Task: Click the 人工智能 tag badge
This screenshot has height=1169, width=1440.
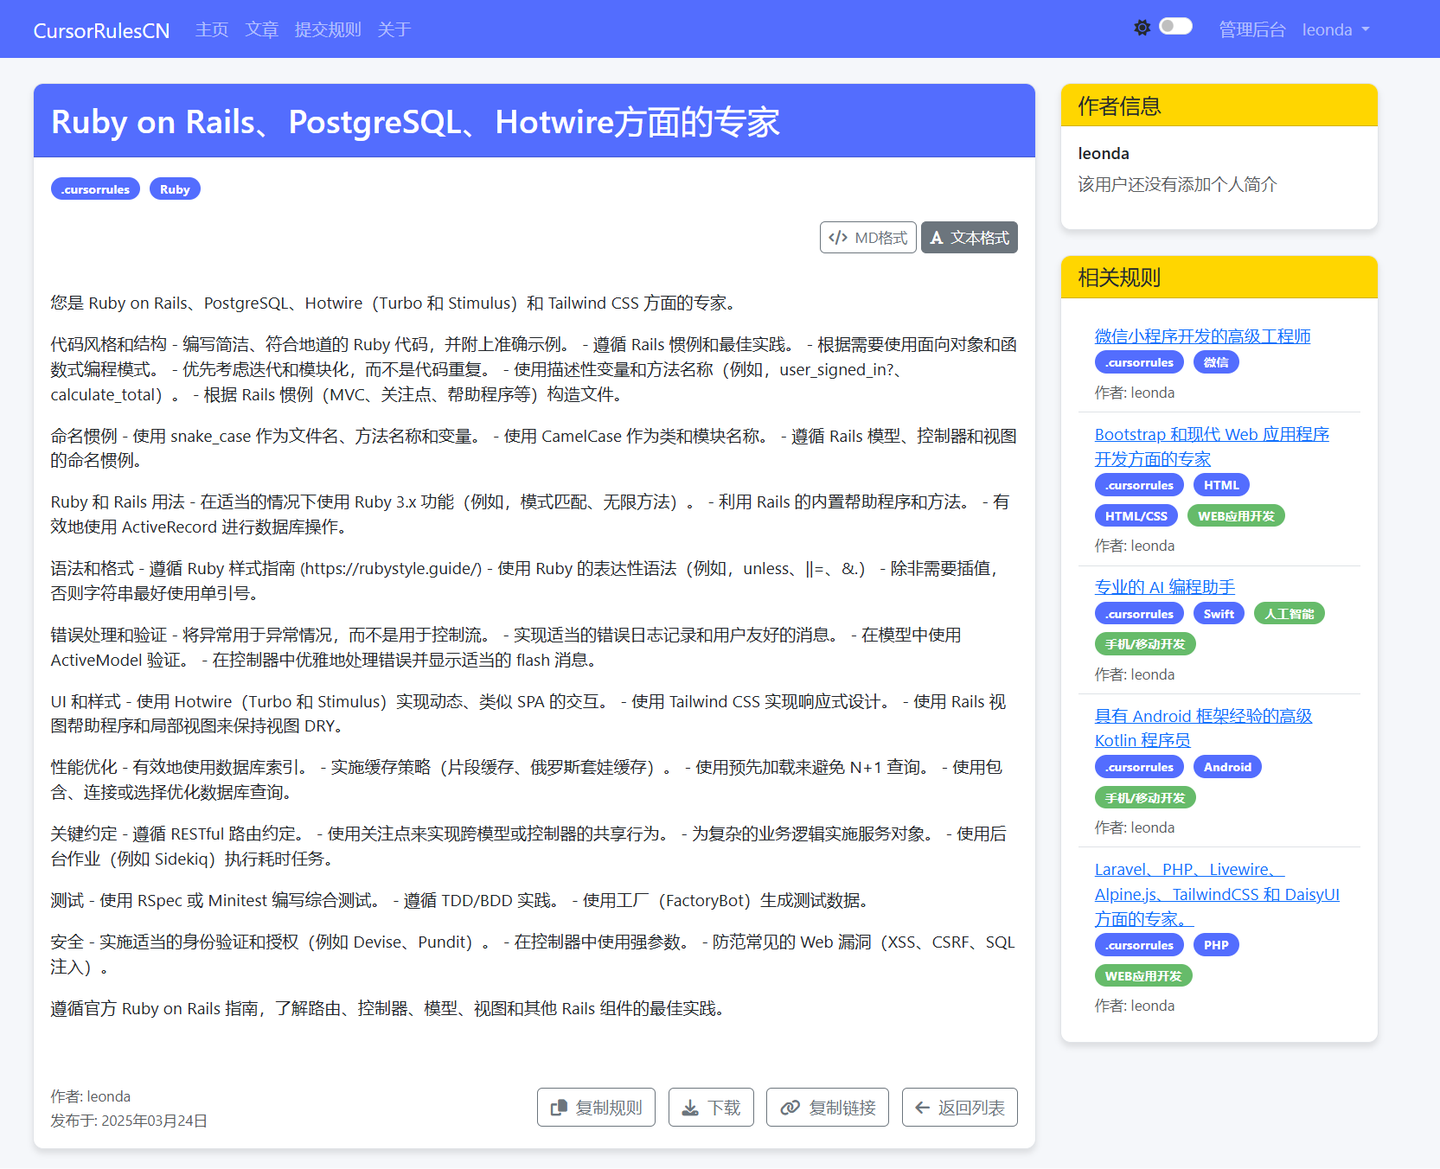Action: (x=1289, y=614)
